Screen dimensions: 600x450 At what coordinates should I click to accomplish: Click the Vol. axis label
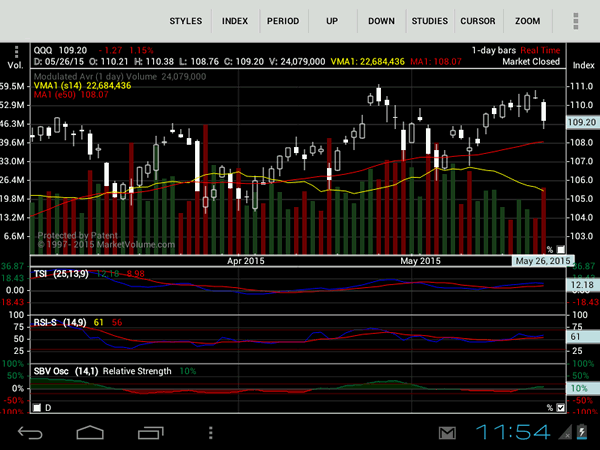pyautogui.click(x=15, y=65)
